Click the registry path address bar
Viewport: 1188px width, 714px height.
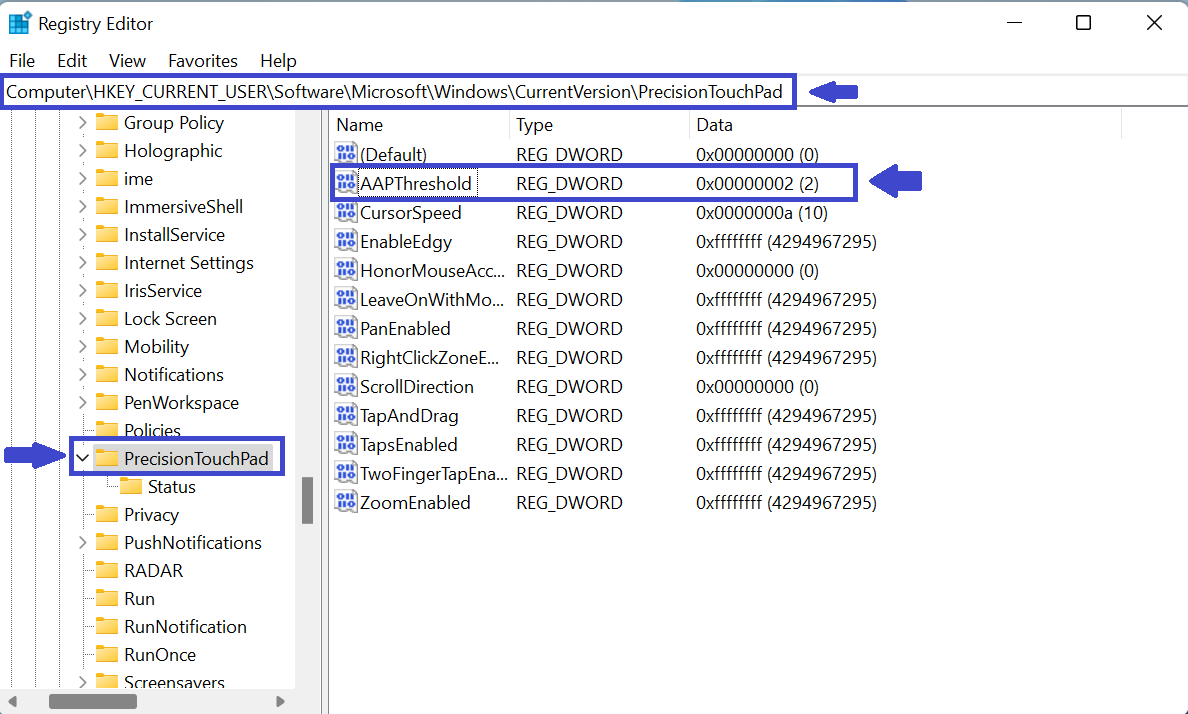click(400, 92)
